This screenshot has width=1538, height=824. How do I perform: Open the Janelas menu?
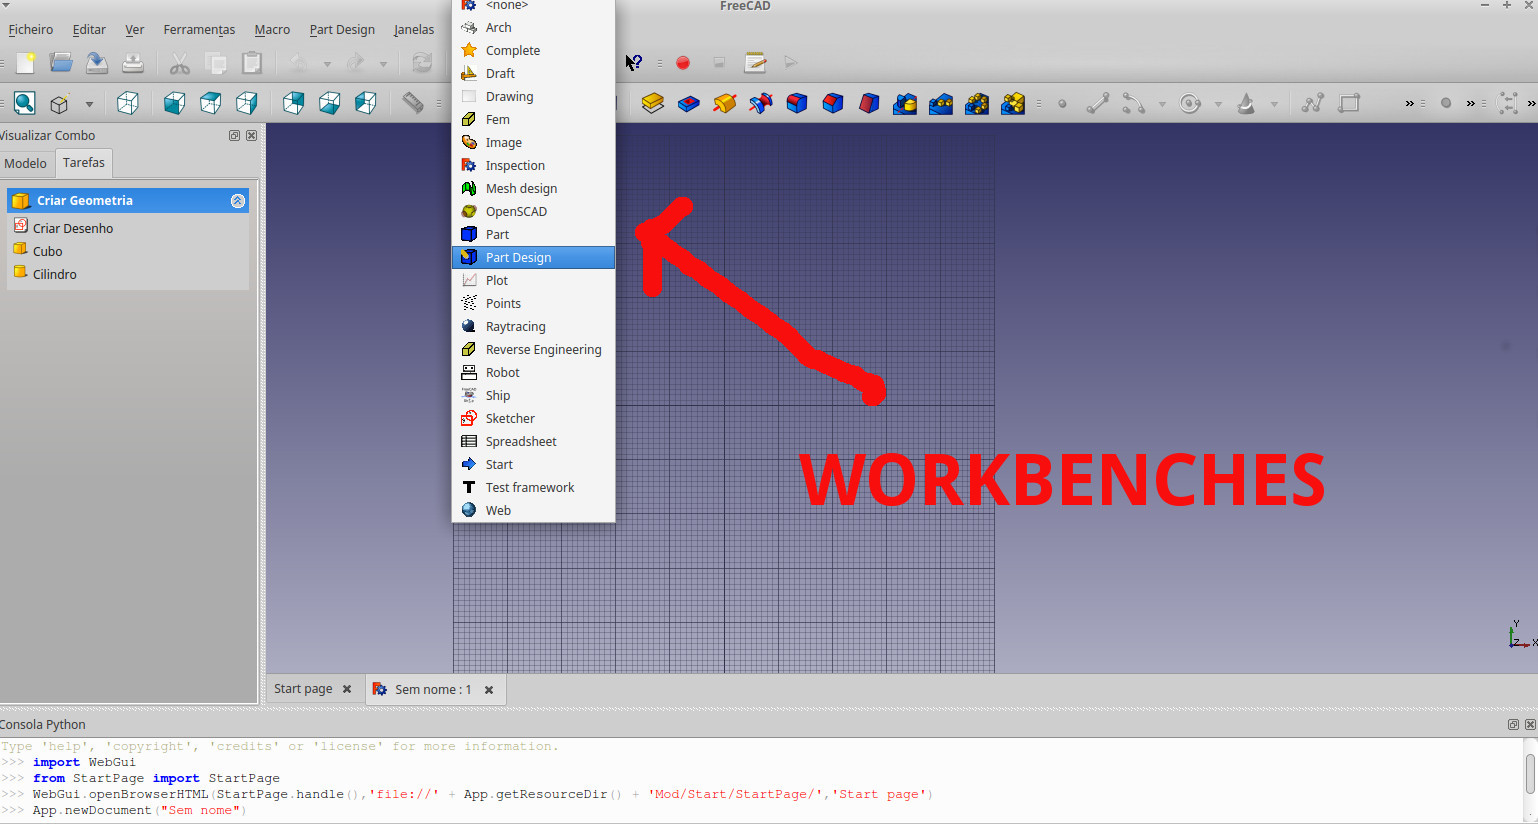point(414,30)
